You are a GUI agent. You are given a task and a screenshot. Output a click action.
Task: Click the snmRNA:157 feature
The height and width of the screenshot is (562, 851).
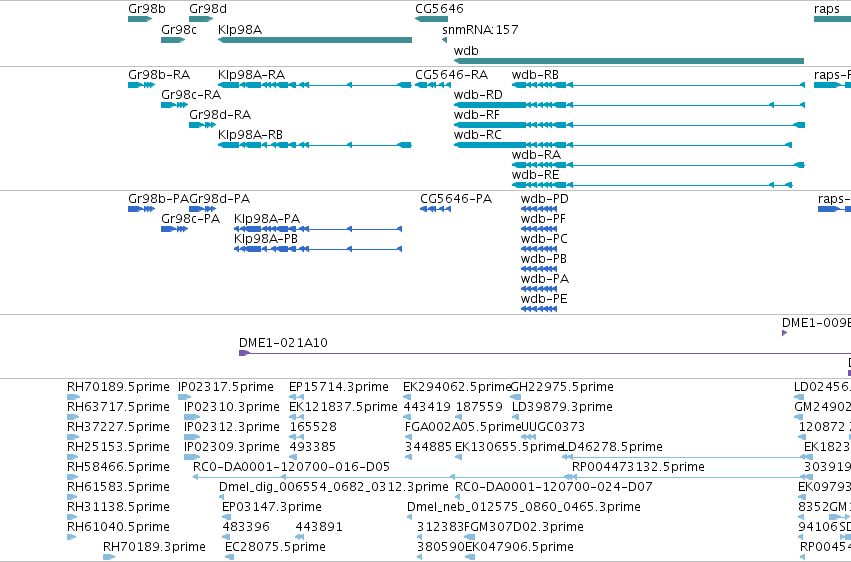pos(444,40)
